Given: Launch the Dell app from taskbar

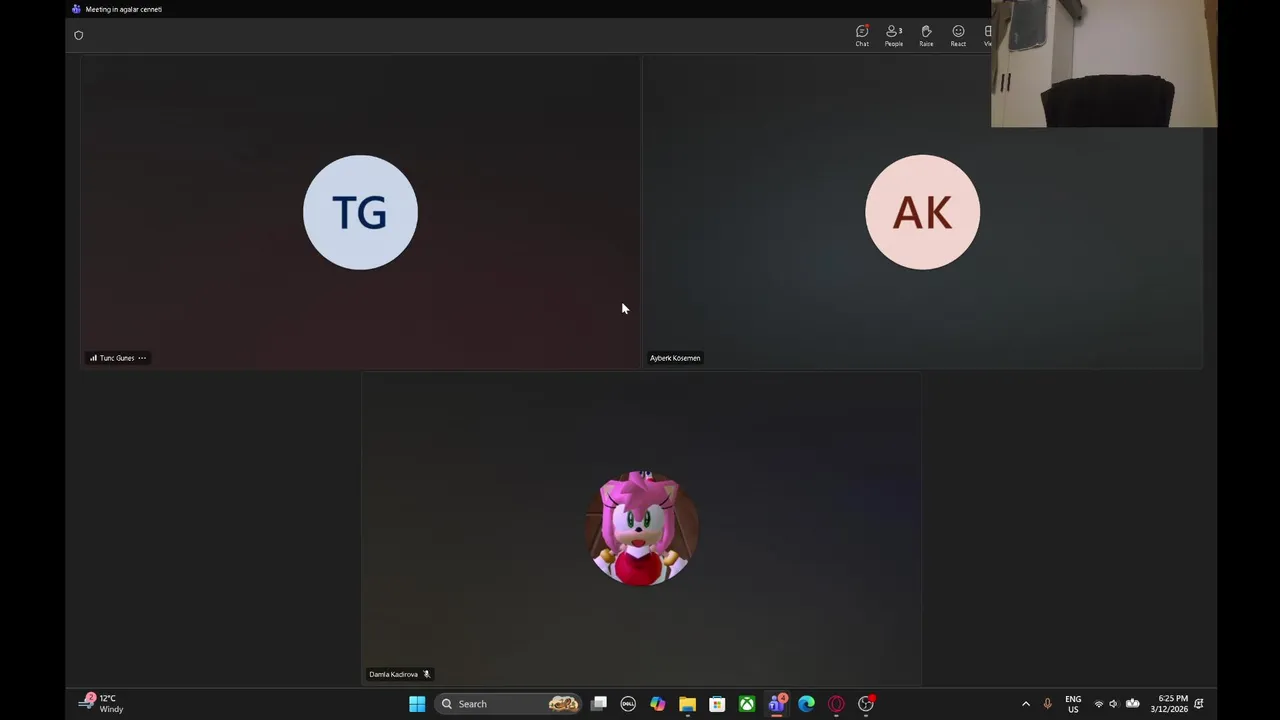Looking at the screenshot, I should coord(628,704).
